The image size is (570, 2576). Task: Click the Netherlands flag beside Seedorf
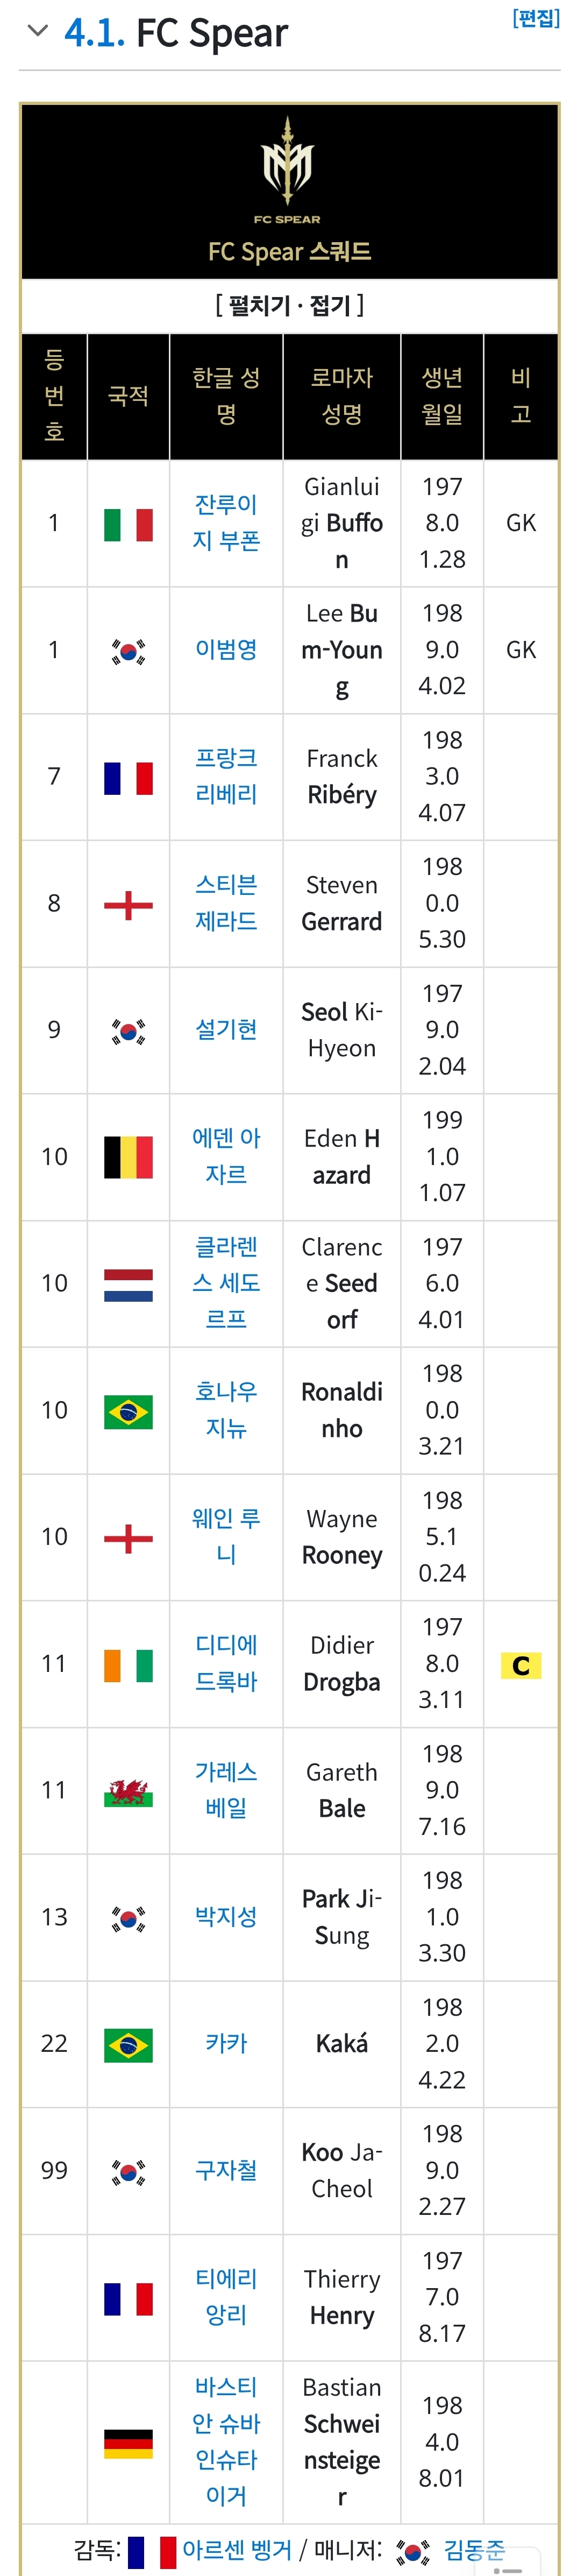tap(128, 1285)
